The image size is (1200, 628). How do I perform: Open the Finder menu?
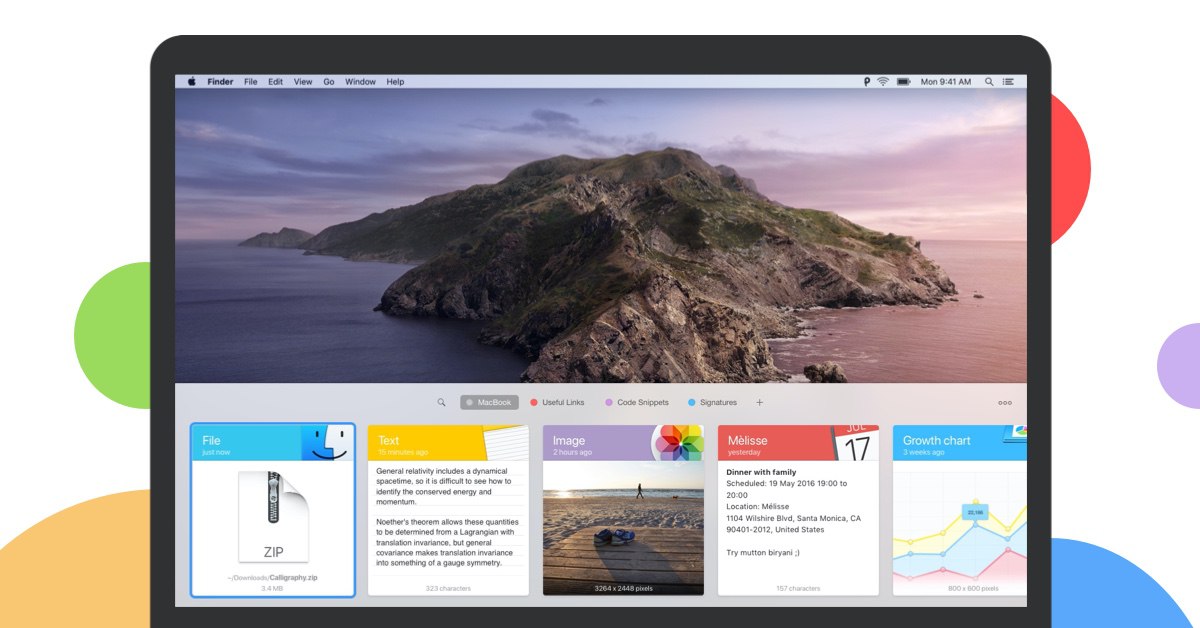point(220,82)
